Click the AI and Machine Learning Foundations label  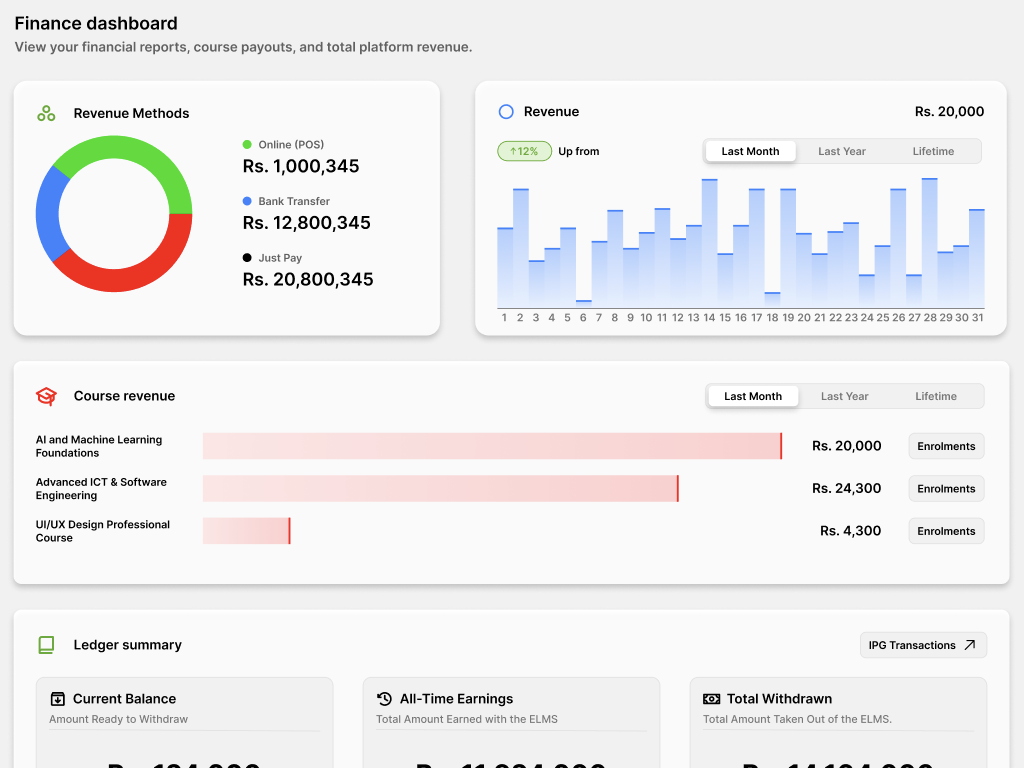click(99, 446)
